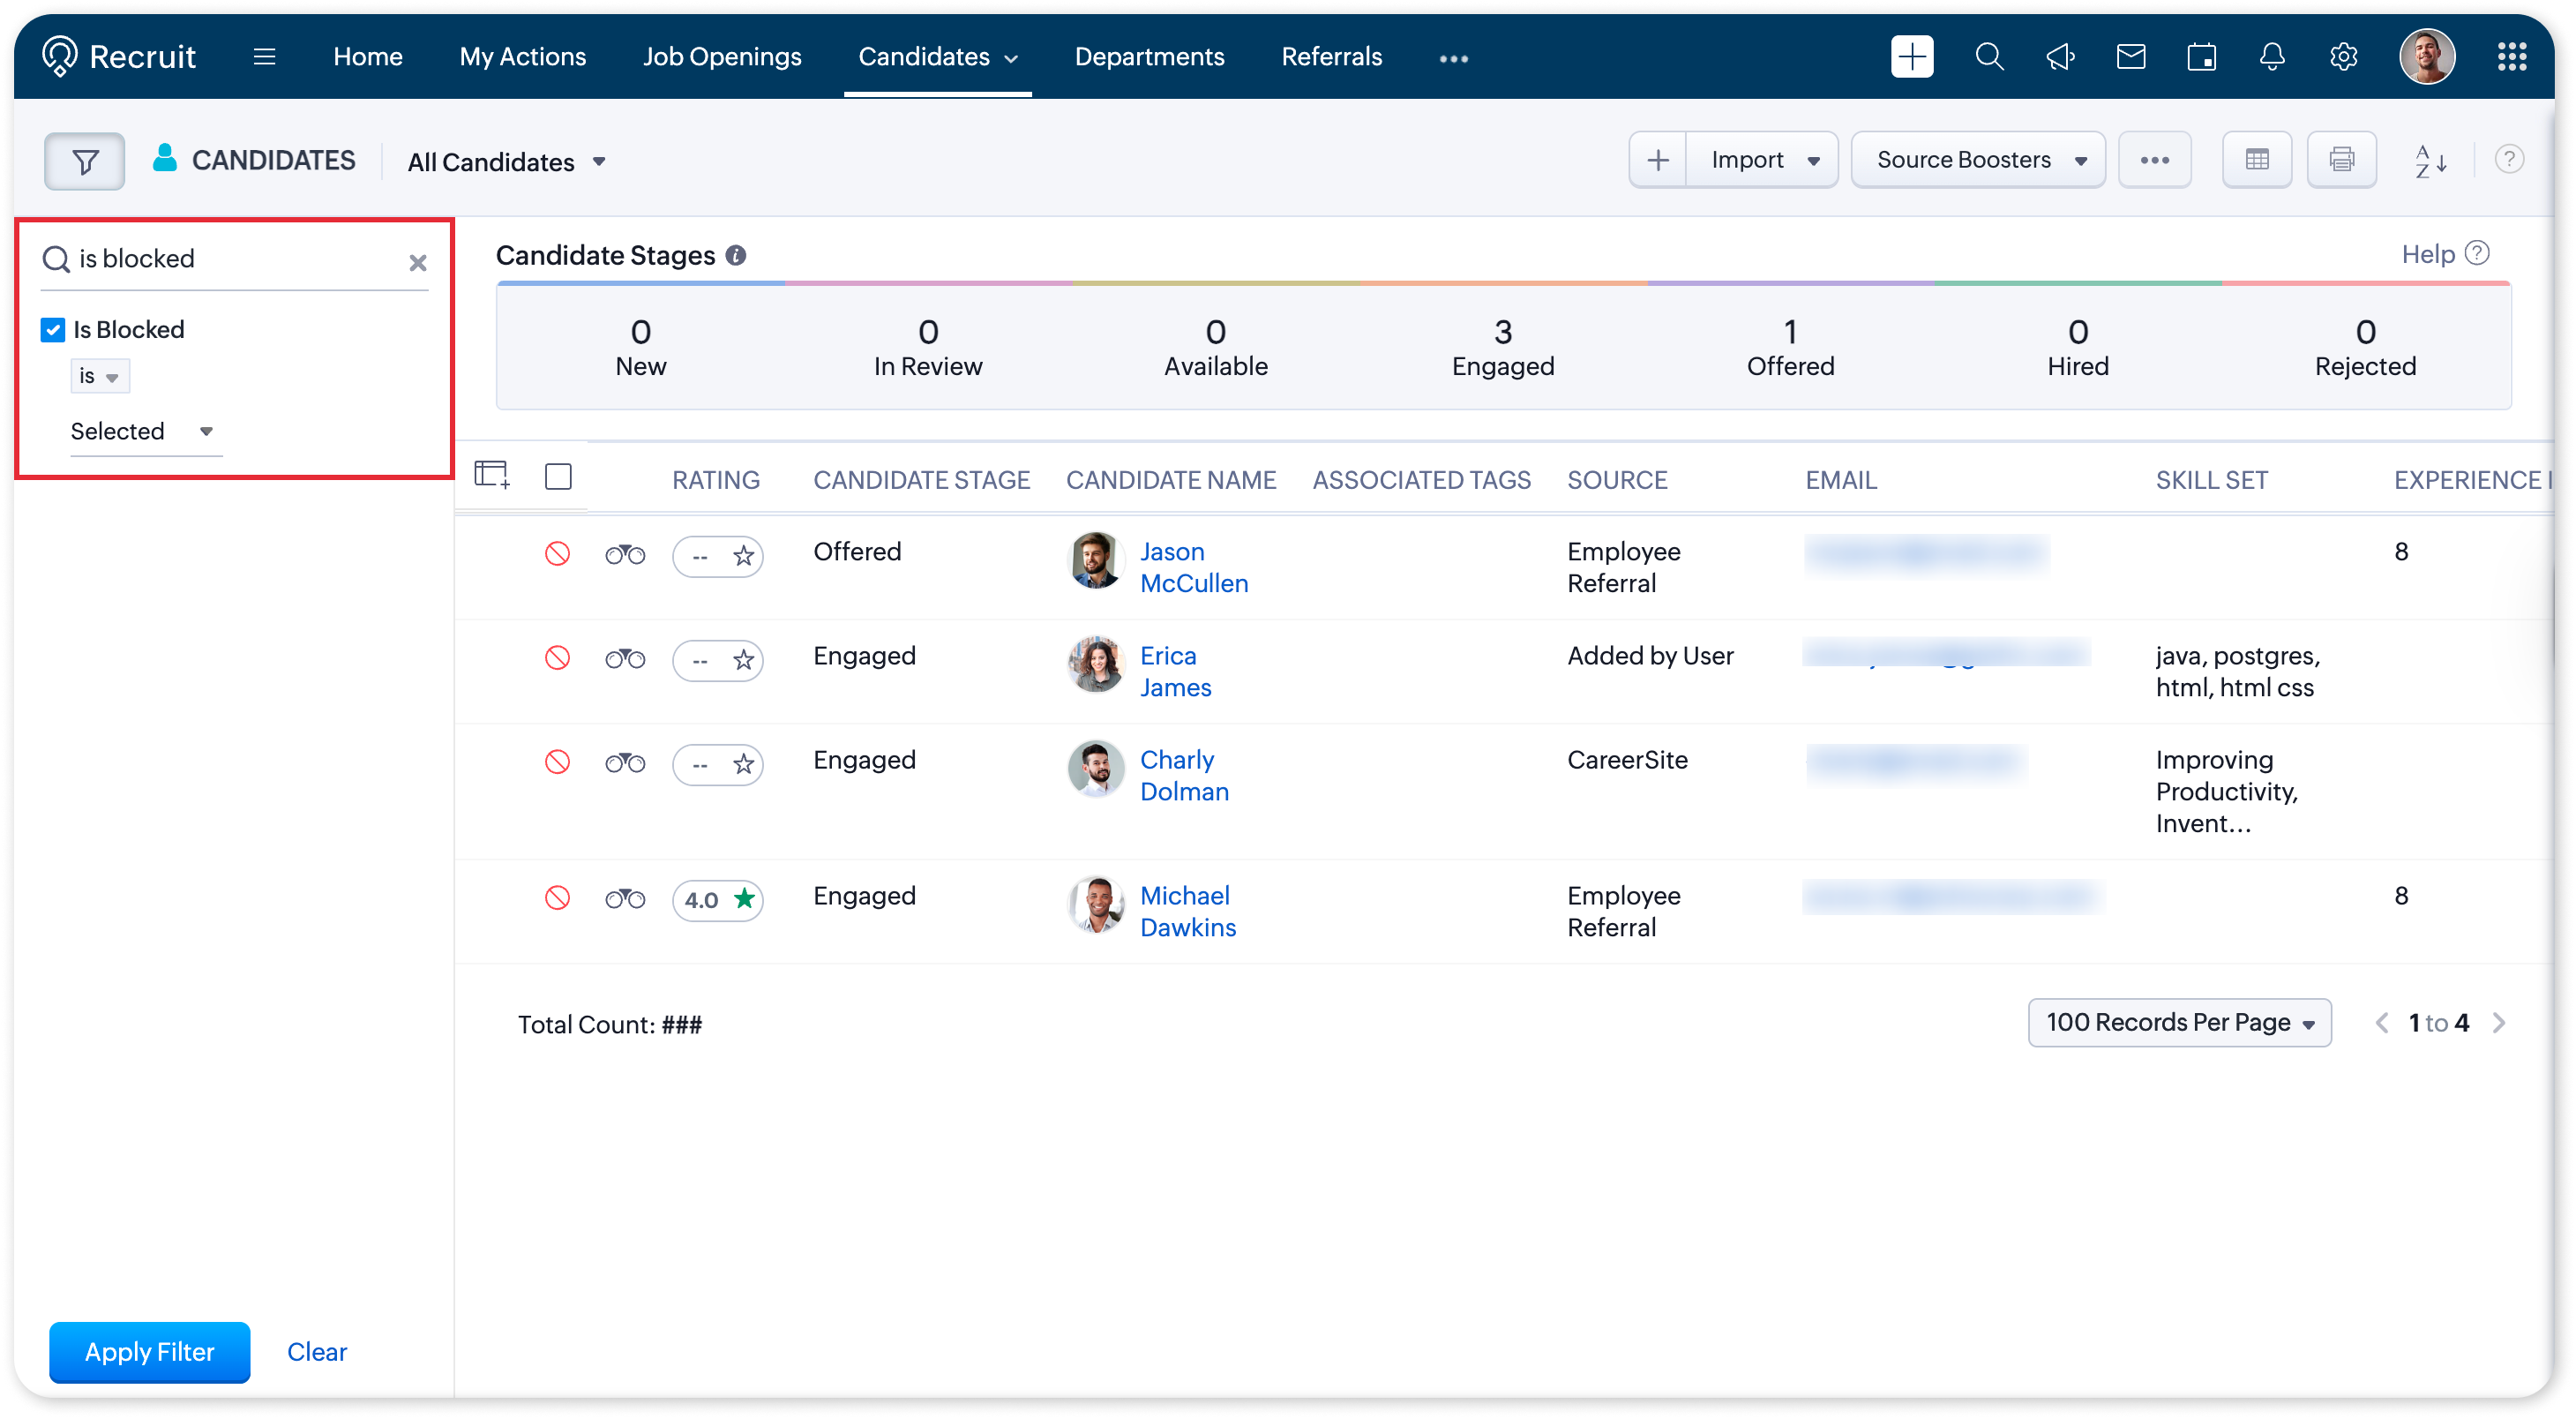Open the Source Boosters dropdown
2576x1419 pixels.
(1978, 160)
